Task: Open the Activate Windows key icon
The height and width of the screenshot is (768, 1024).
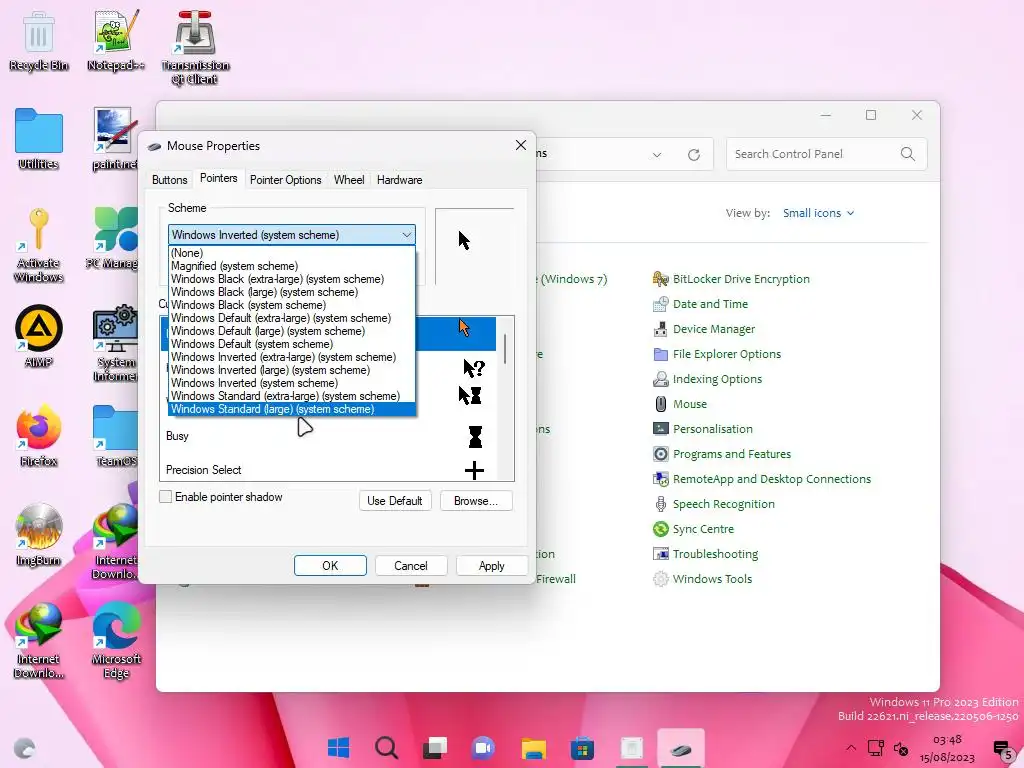Action: [39, 244]
